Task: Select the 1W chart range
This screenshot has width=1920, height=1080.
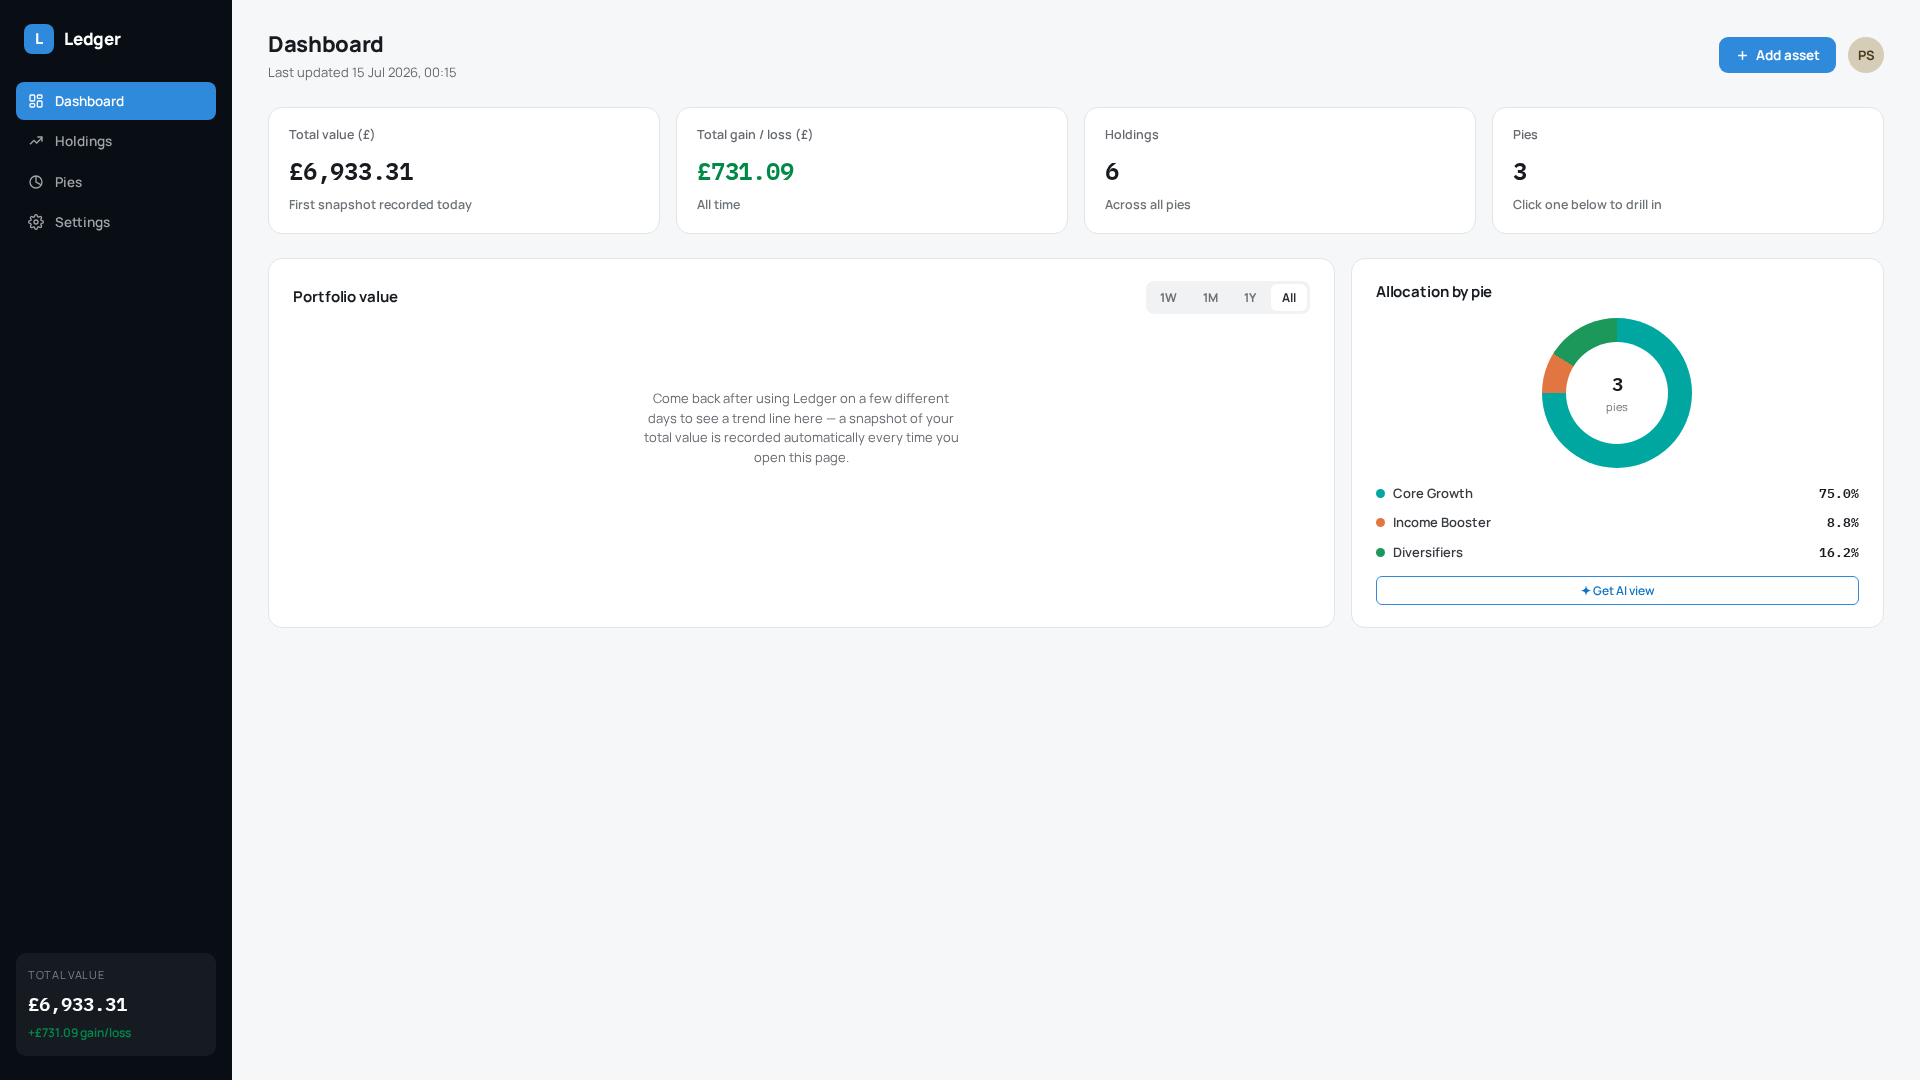Action: 1168,298
